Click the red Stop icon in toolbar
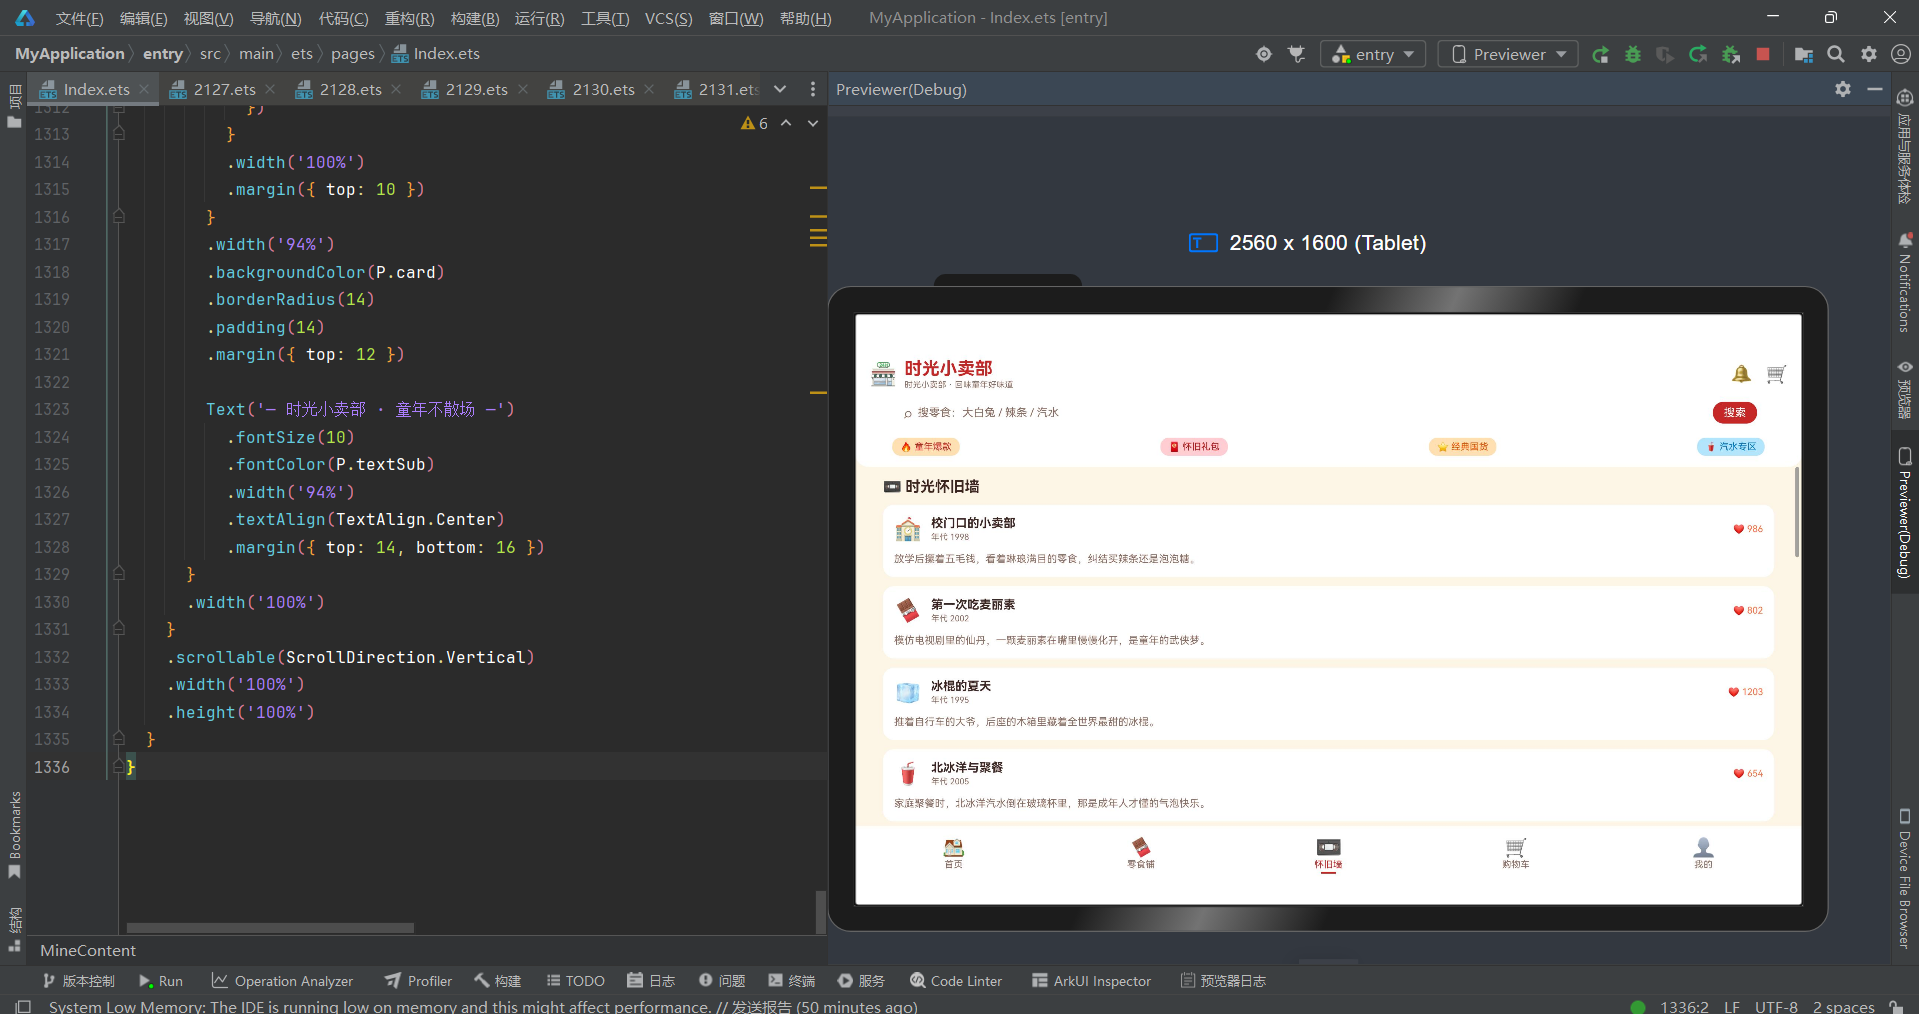This screenshot has height=1014, width=1919. pos(1763,54)
